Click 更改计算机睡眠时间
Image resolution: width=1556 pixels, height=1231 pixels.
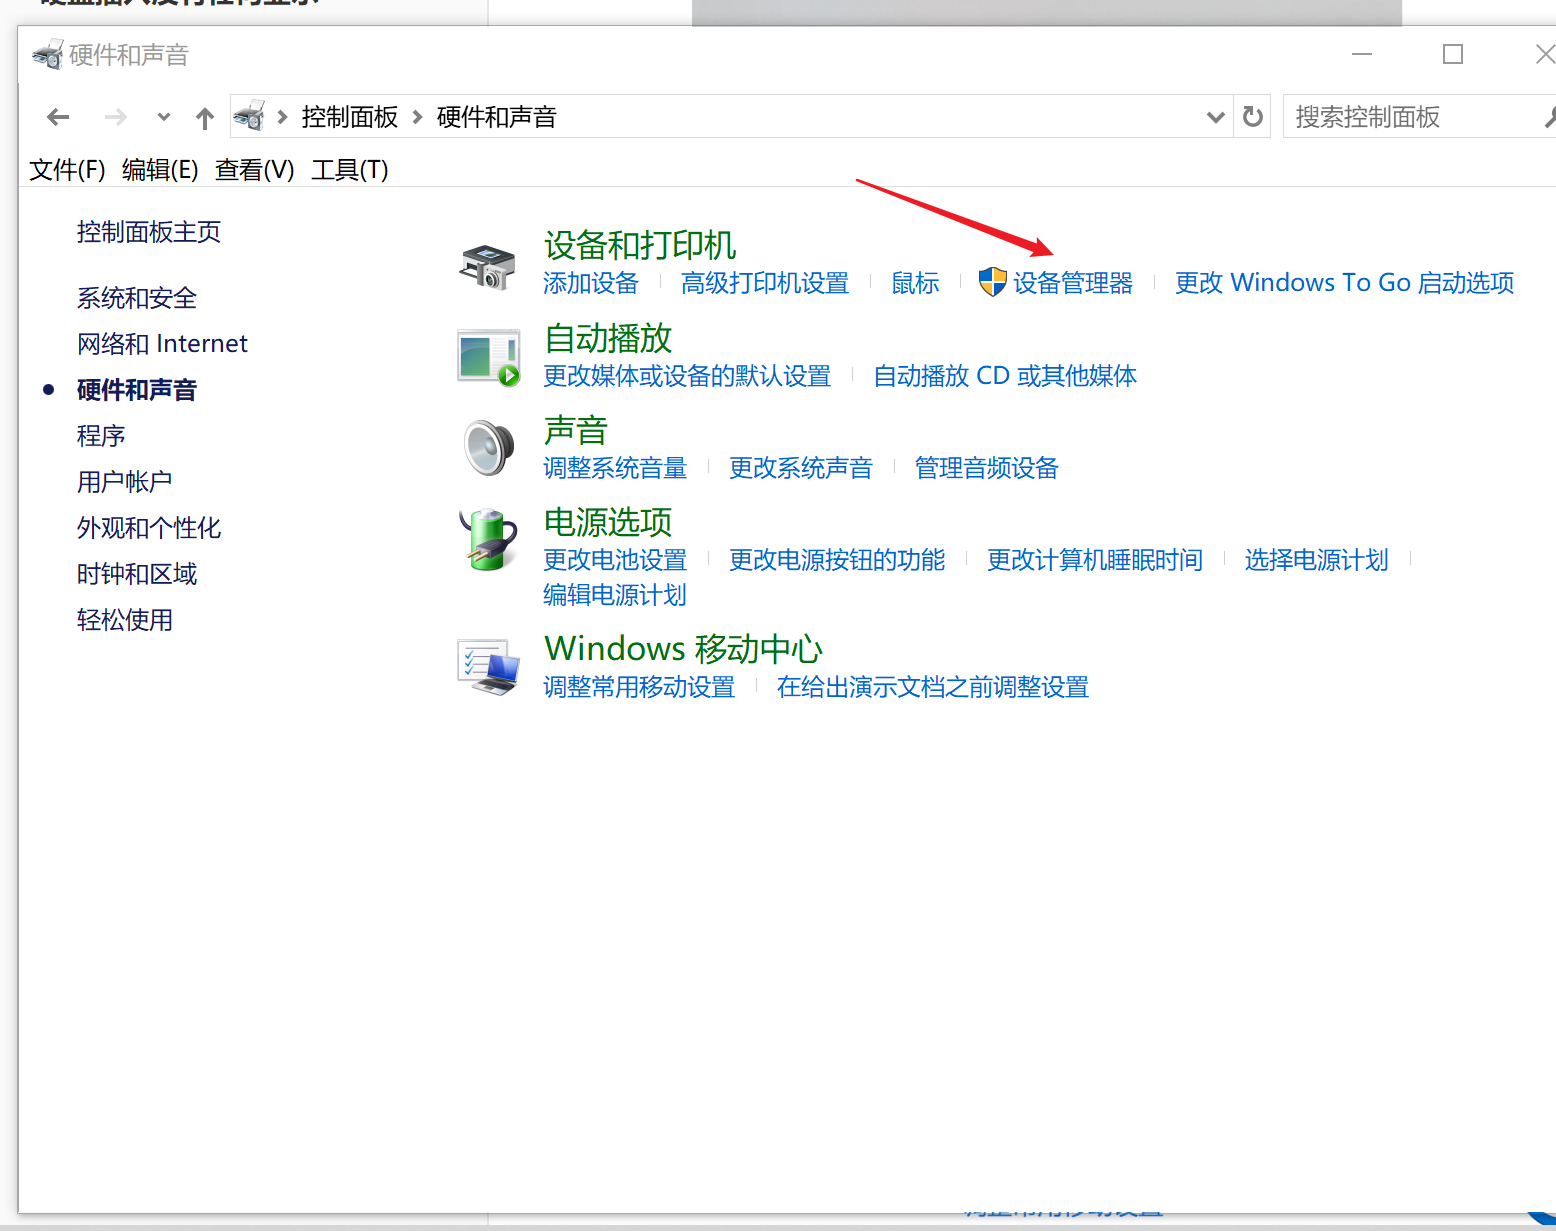[x=1095, y=560]
